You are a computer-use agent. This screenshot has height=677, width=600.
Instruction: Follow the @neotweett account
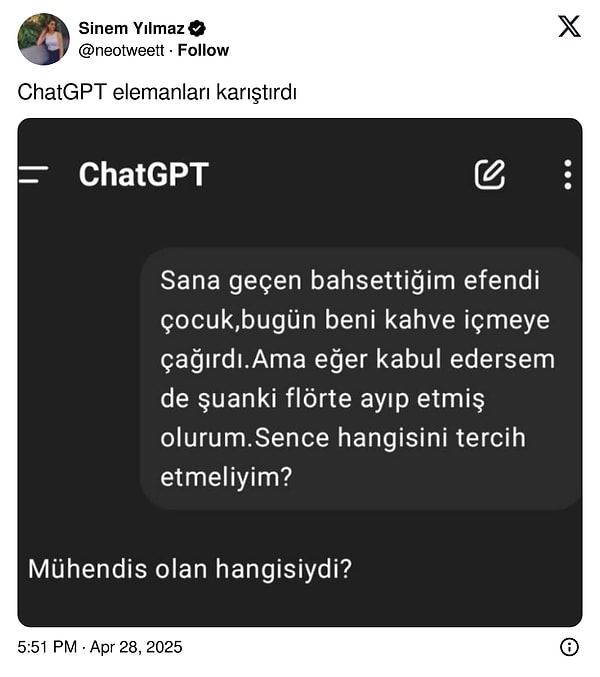203,50
